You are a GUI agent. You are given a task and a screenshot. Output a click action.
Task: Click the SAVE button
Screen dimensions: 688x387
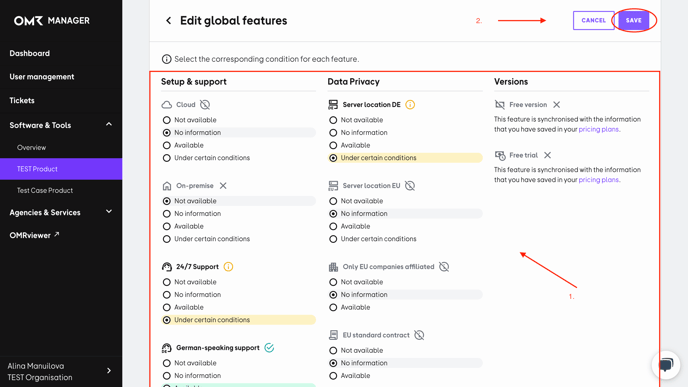(633, 21)
